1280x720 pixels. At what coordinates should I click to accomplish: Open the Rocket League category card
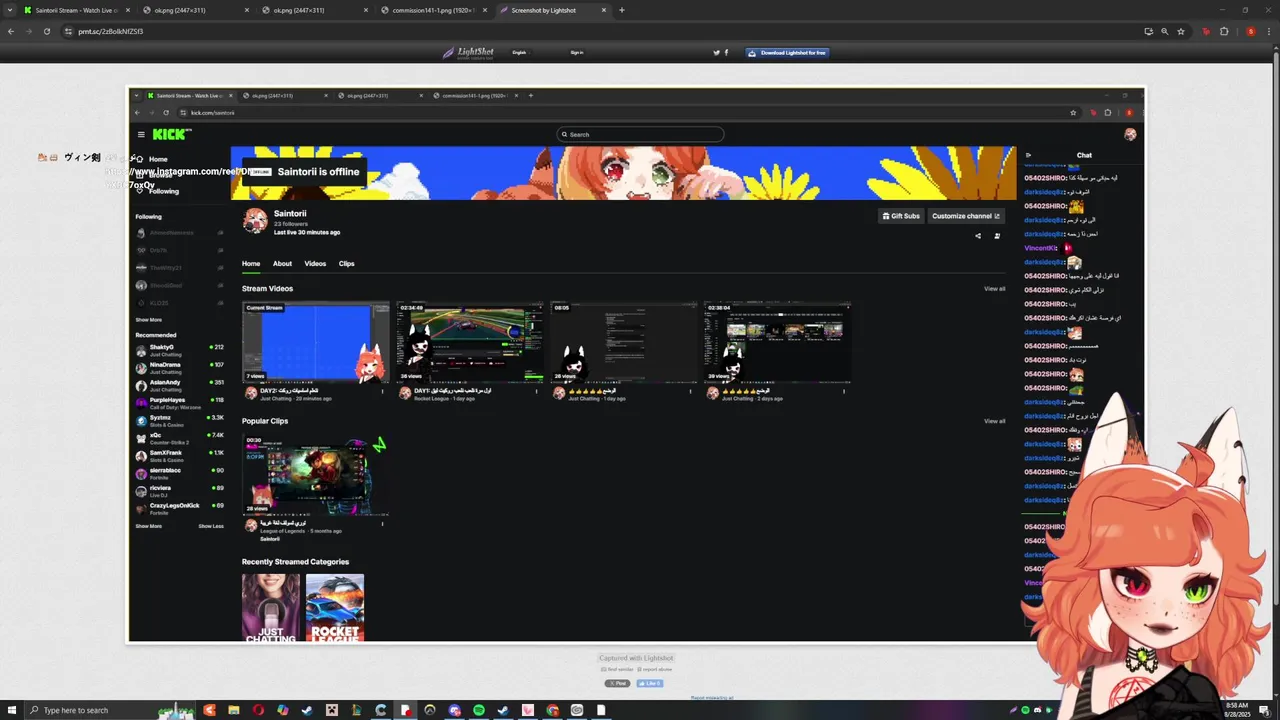pyautogui.click(x=335, y=608)
